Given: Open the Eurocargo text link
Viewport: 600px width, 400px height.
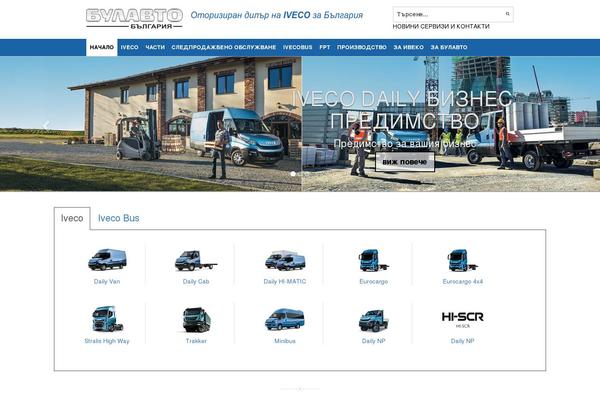Looking at the screenshot, I should click(373, 281).
